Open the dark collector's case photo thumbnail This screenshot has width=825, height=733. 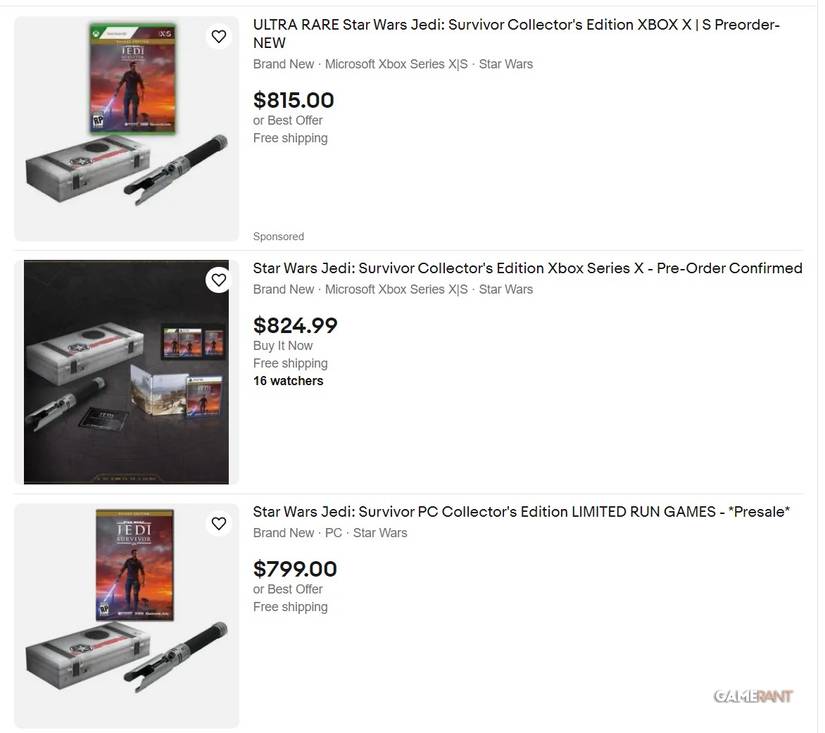click(126, 371)
